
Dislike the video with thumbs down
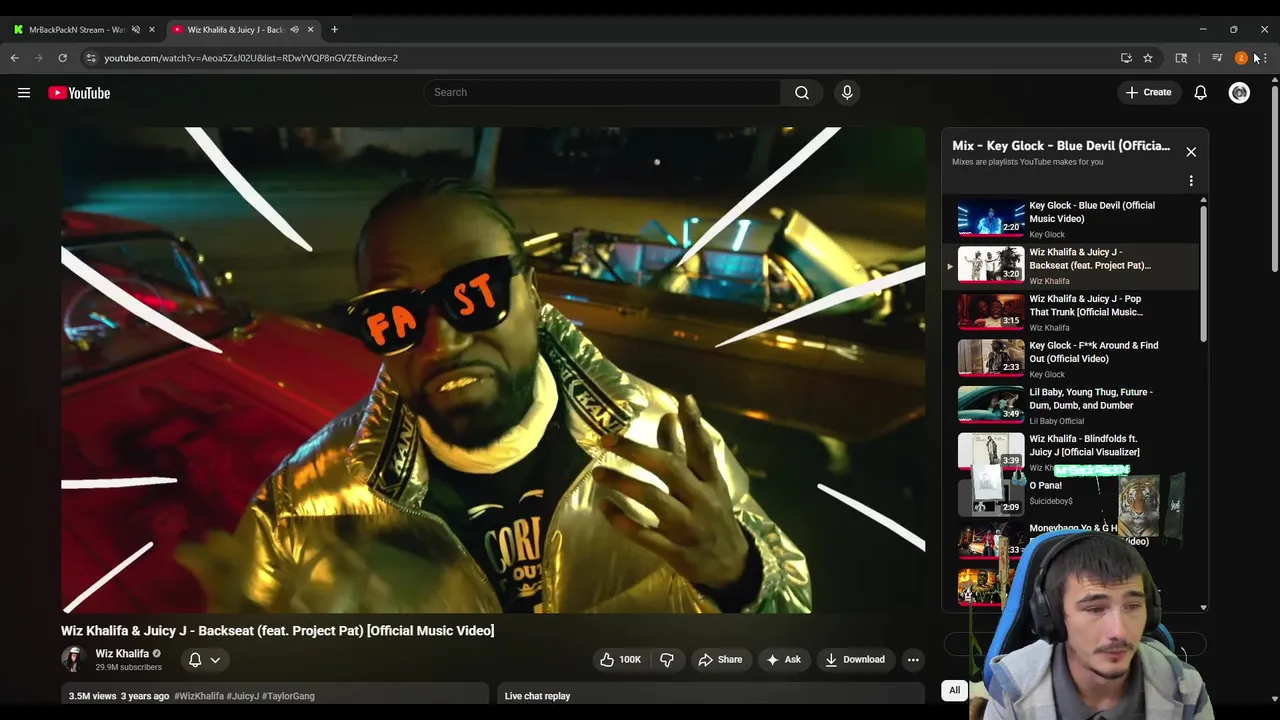coord(666,660)
